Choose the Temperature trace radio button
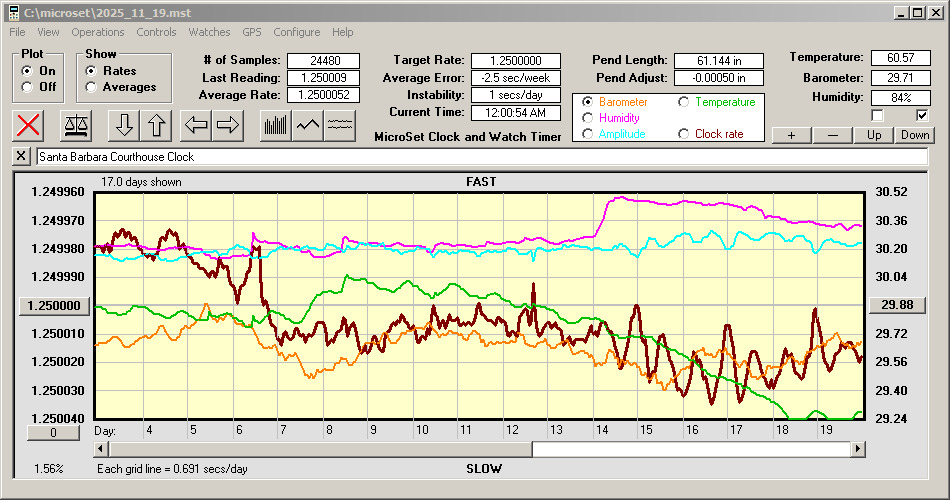Viewport: 950px width, 500px height. [684, 102]
